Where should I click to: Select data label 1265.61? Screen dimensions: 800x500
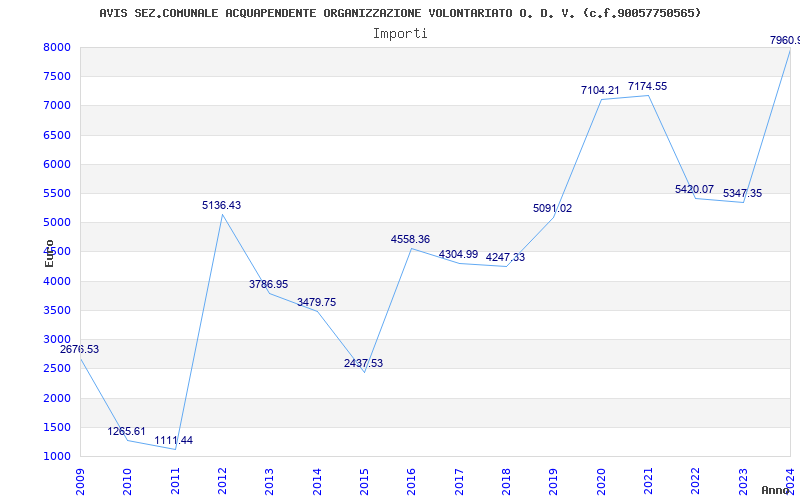click(127, 432)
